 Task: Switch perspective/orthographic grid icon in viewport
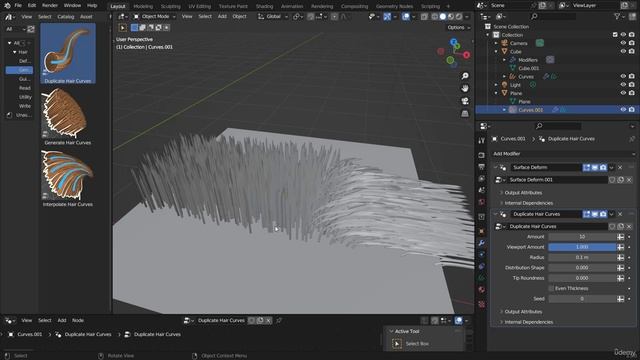(x=465, y=113)
